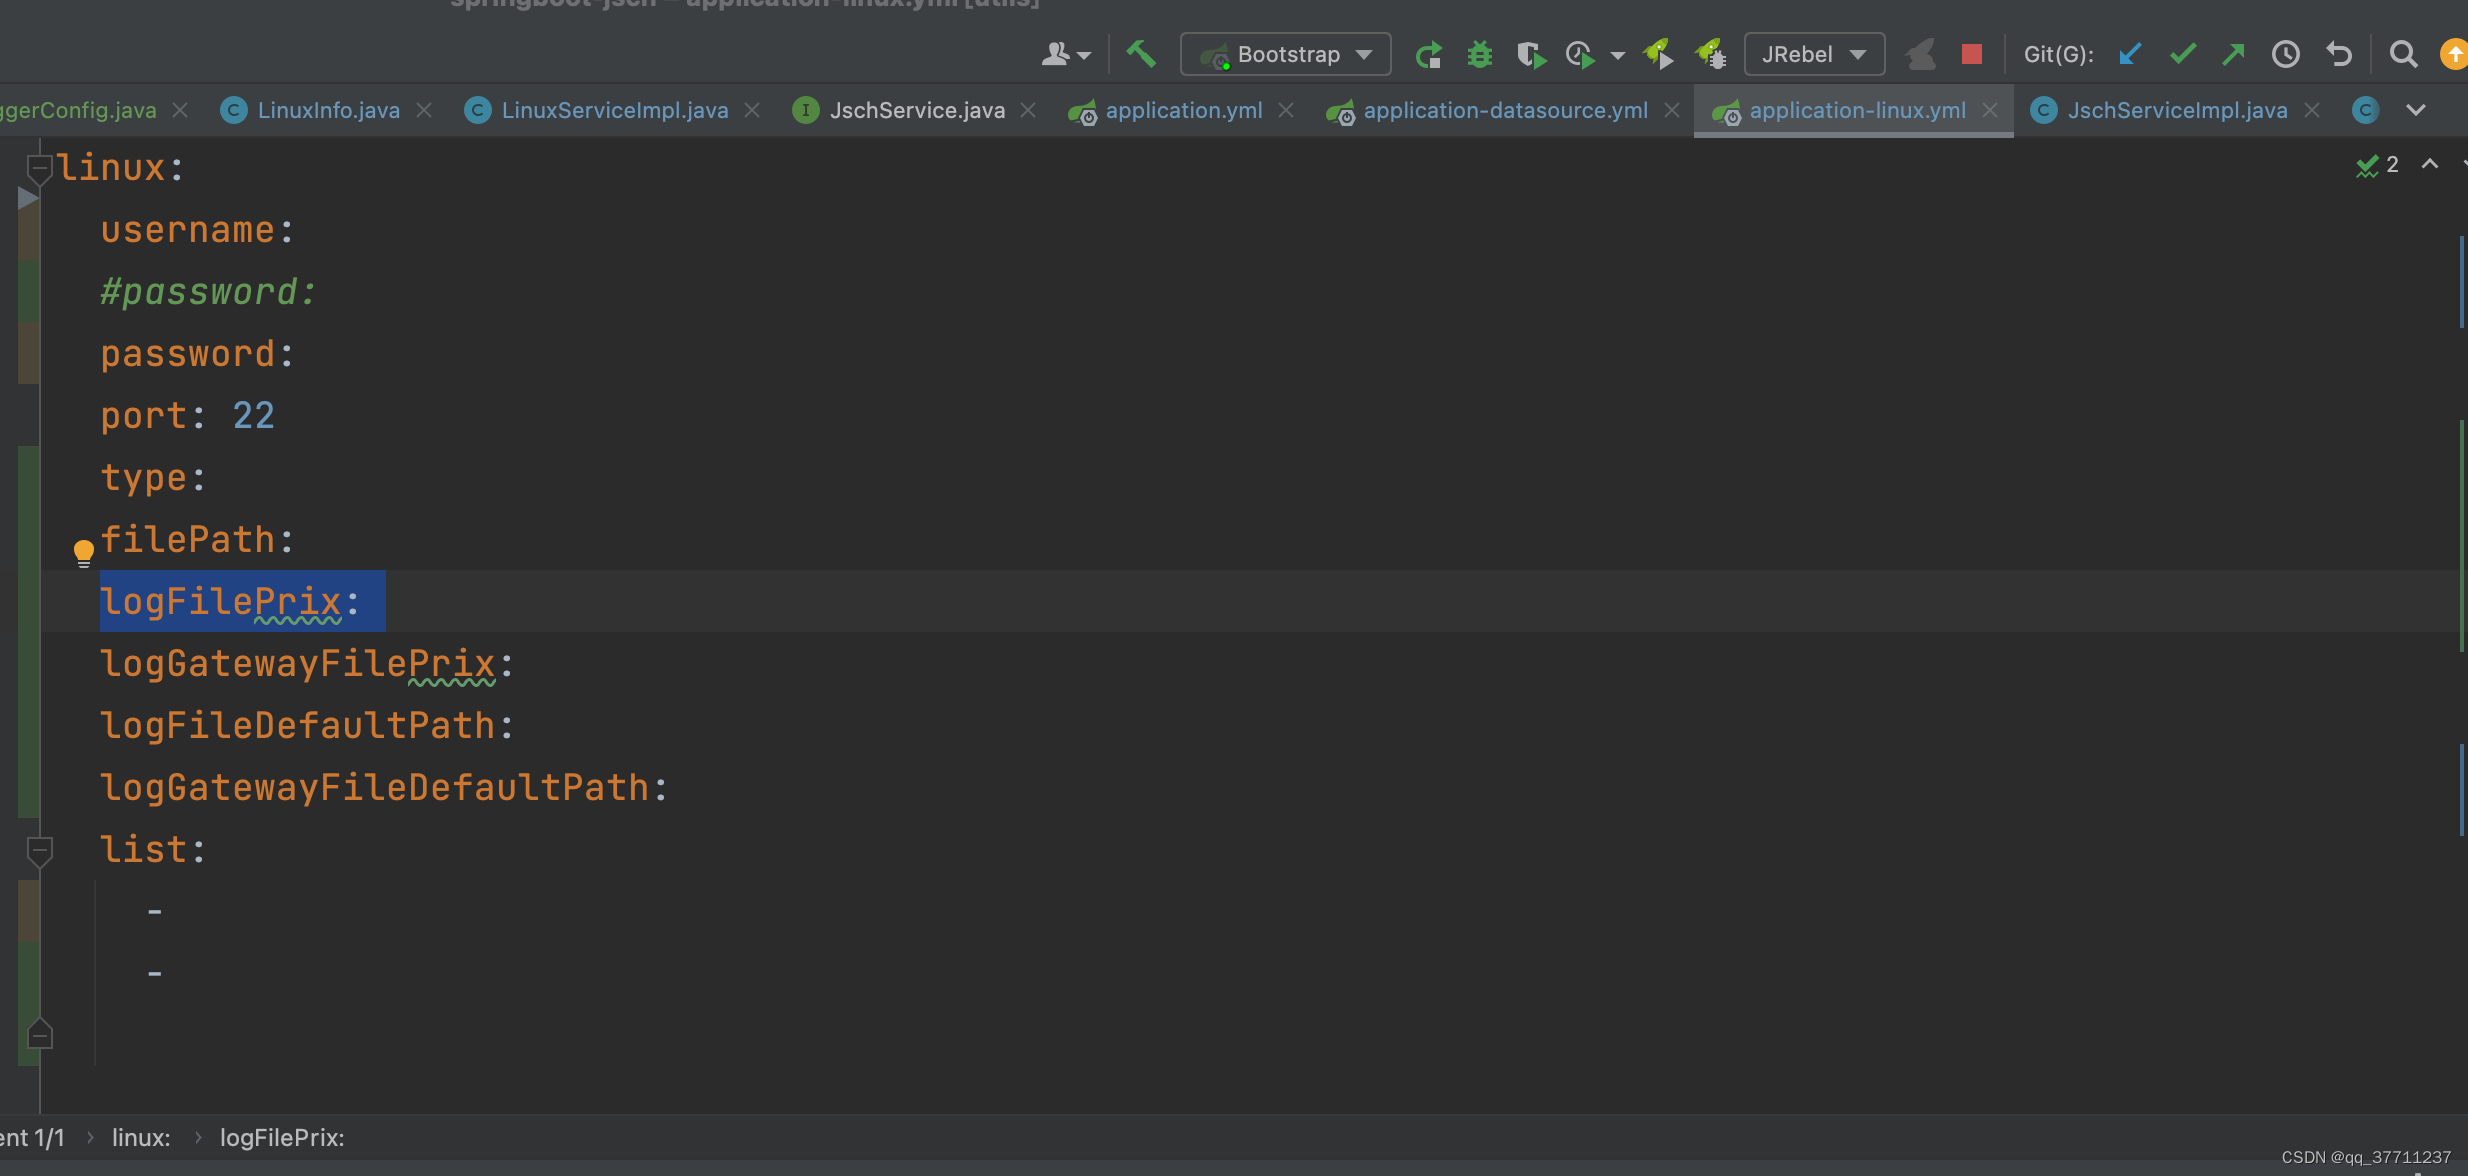Viewport: 2468px width, 1176px height.
Task: Close the LinuxServiceImpl.java tab
Action: [x=752, y=110]
